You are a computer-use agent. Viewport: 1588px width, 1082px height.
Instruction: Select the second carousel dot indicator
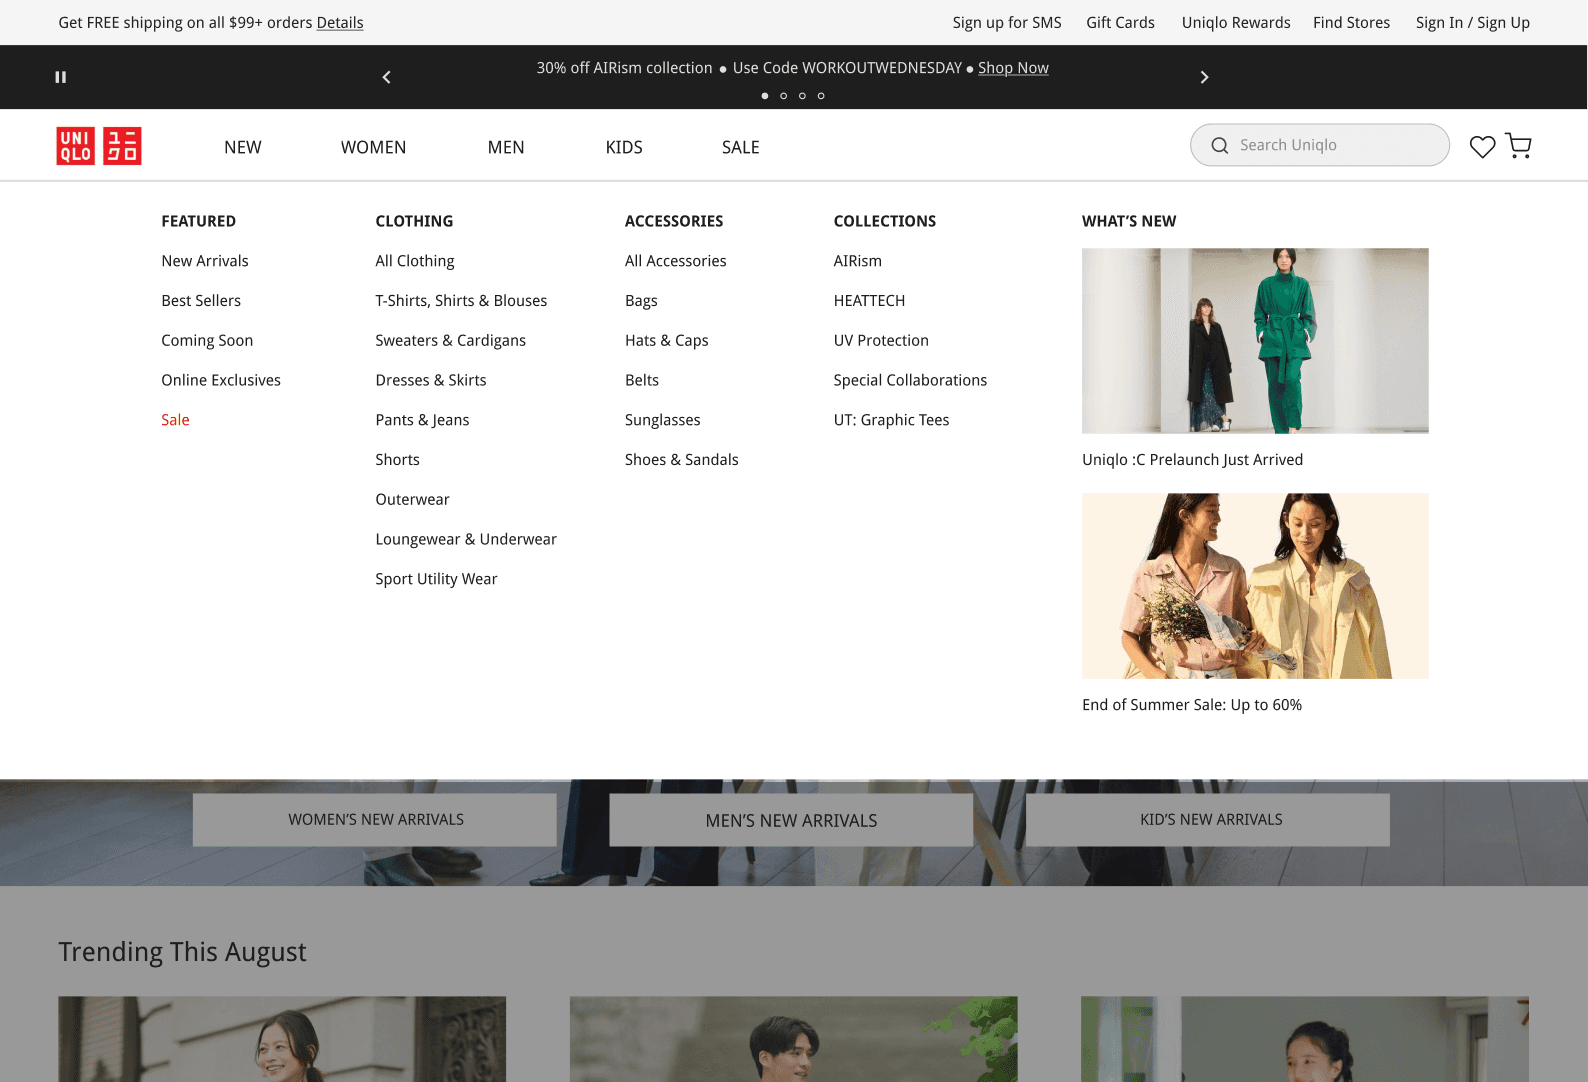click(784, 96)
